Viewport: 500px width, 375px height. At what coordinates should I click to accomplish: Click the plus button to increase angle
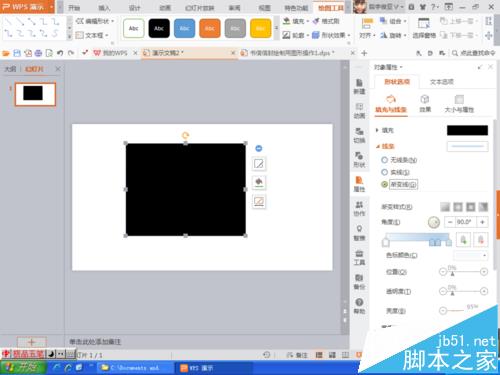tap(482, 222)
